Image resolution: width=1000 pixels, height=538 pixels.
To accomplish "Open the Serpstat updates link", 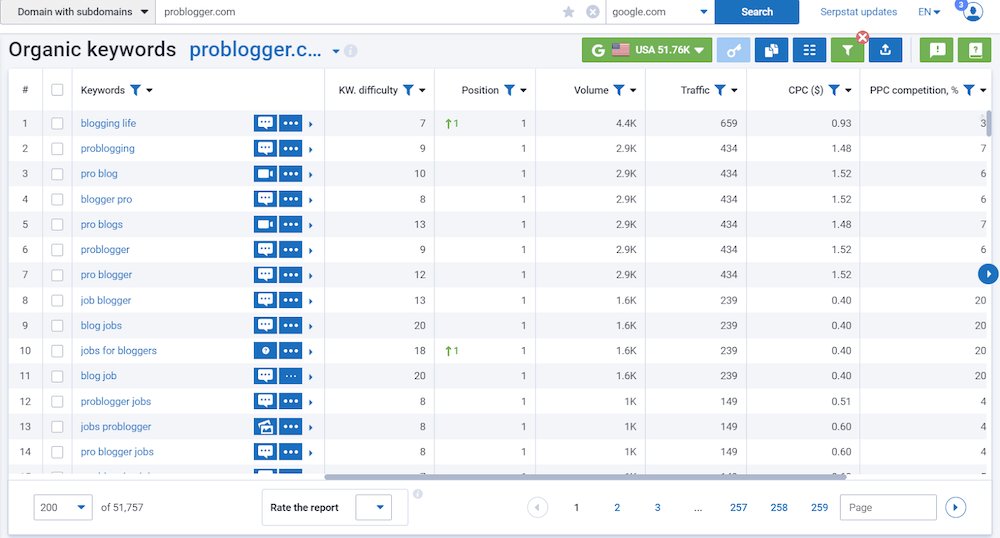I will point(858,12).
